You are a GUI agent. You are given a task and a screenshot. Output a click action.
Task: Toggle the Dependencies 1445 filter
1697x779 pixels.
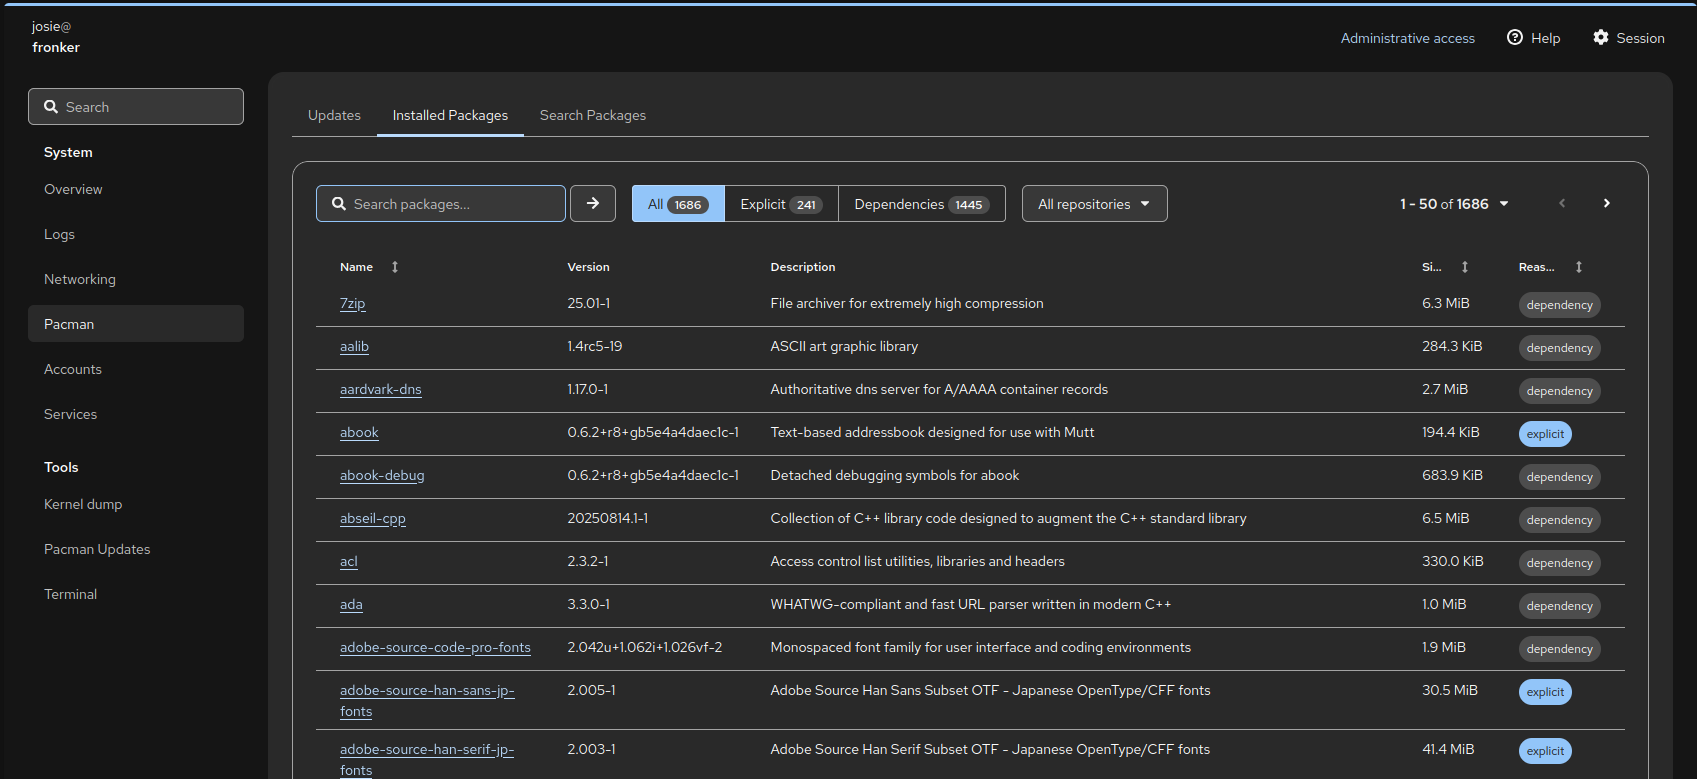[x=921, y=204]
